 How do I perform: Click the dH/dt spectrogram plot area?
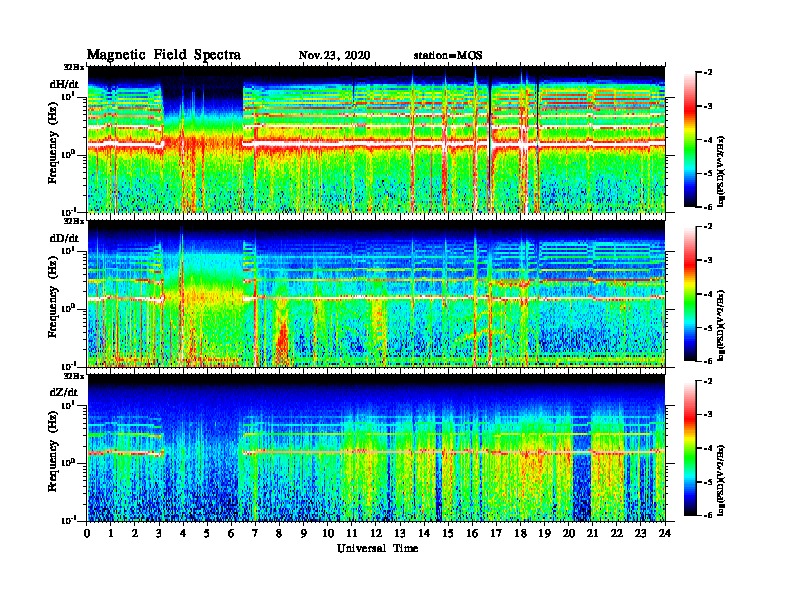click(x=376, y=139)
